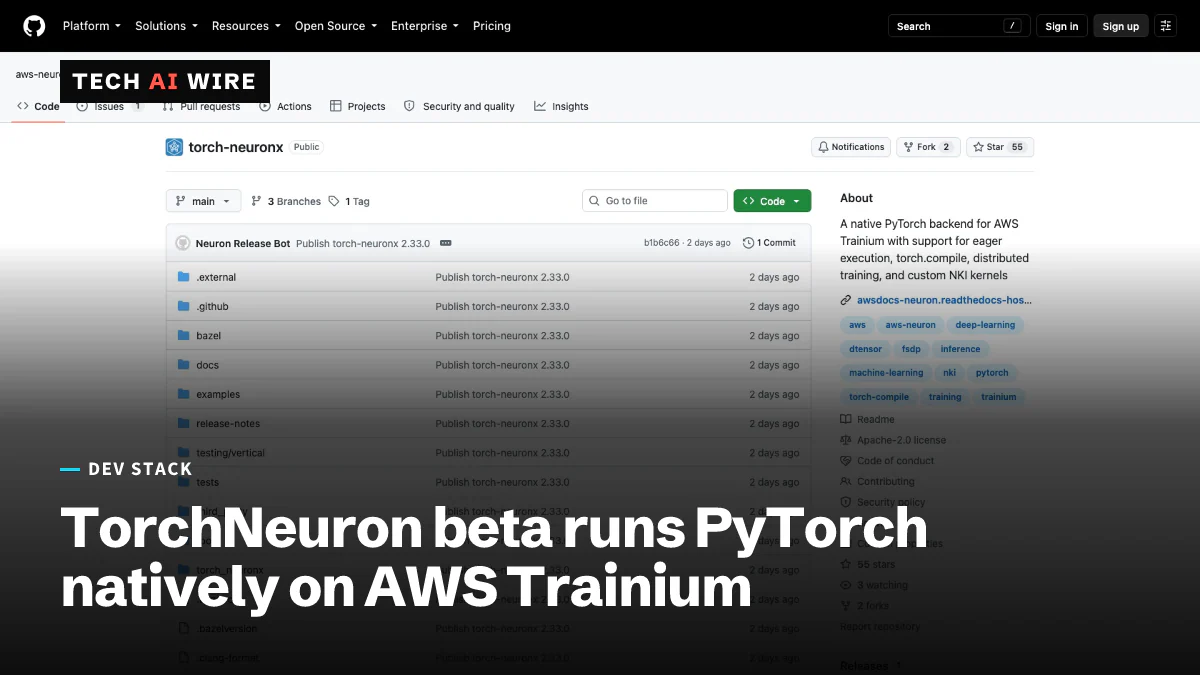The width and height of the screenshot is (1200, 675).
Task: Click the magnifier icon in Go to file
Action: (x=595, y=201)
